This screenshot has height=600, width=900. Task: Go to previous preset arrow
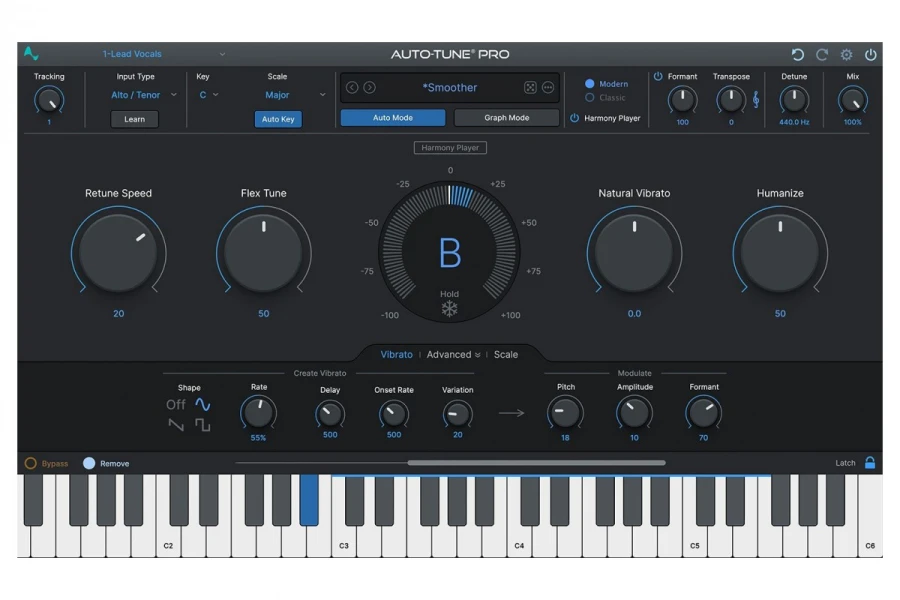pyautogui.click(x=352, y=87)
